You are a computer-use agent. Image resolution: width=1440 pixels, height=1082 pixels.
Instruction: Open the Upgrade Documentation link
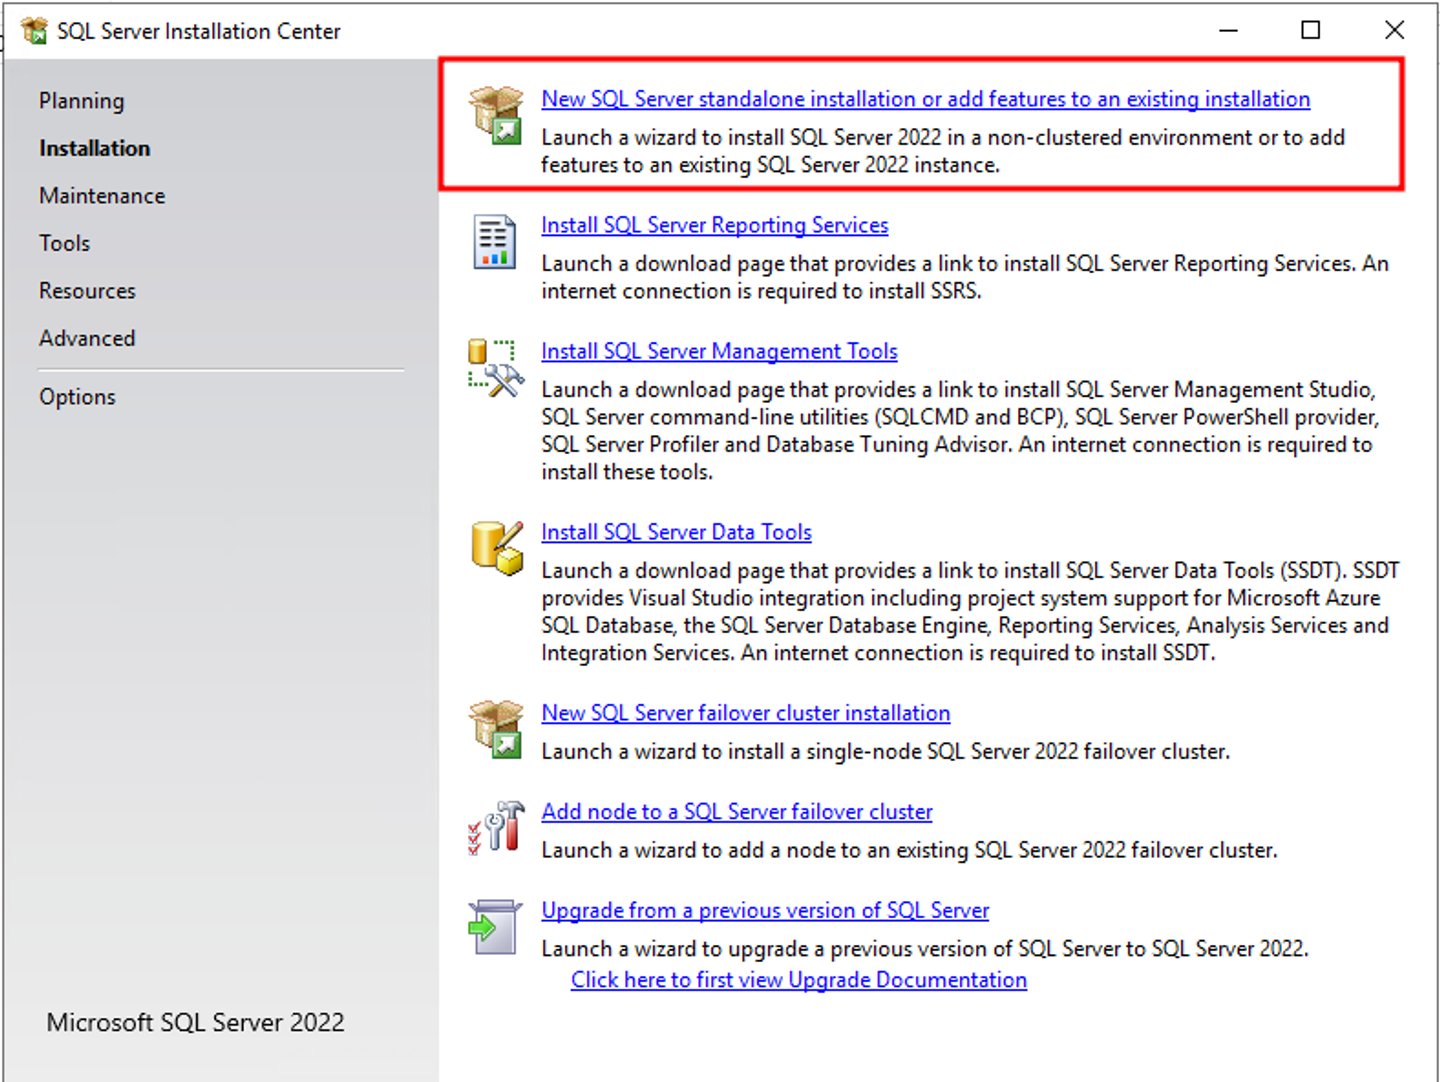(798, 980)
